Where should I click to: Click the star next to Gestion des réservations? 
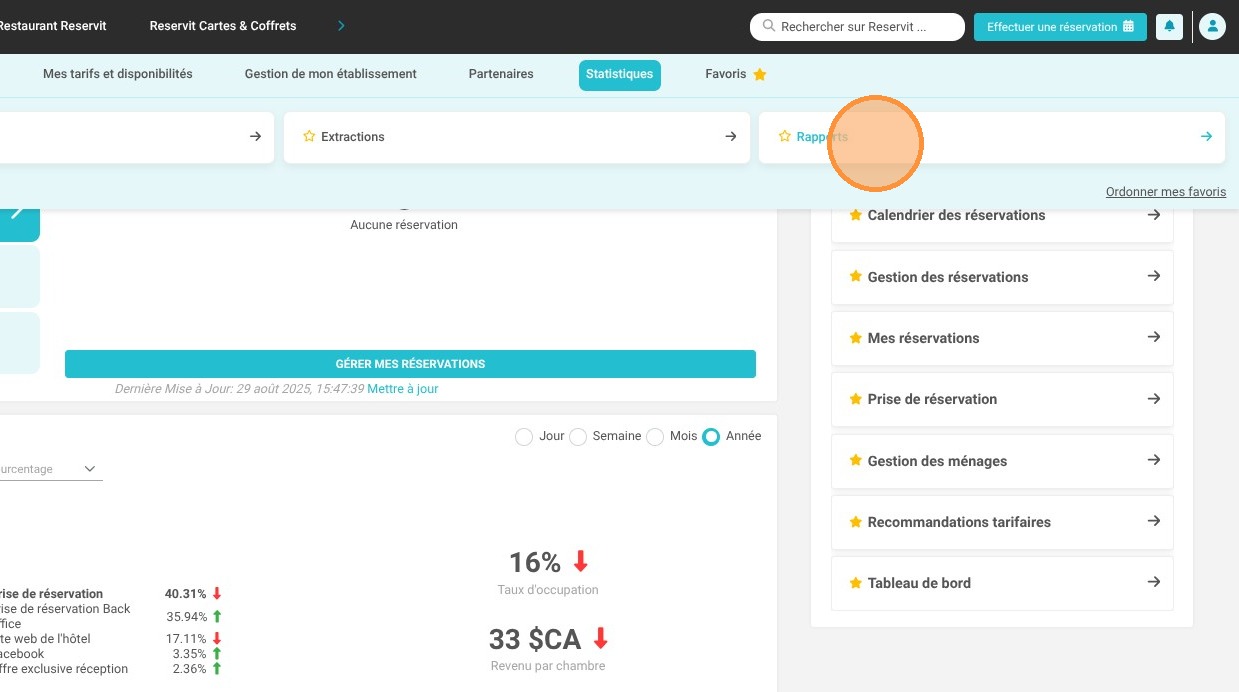pos(855,277)
